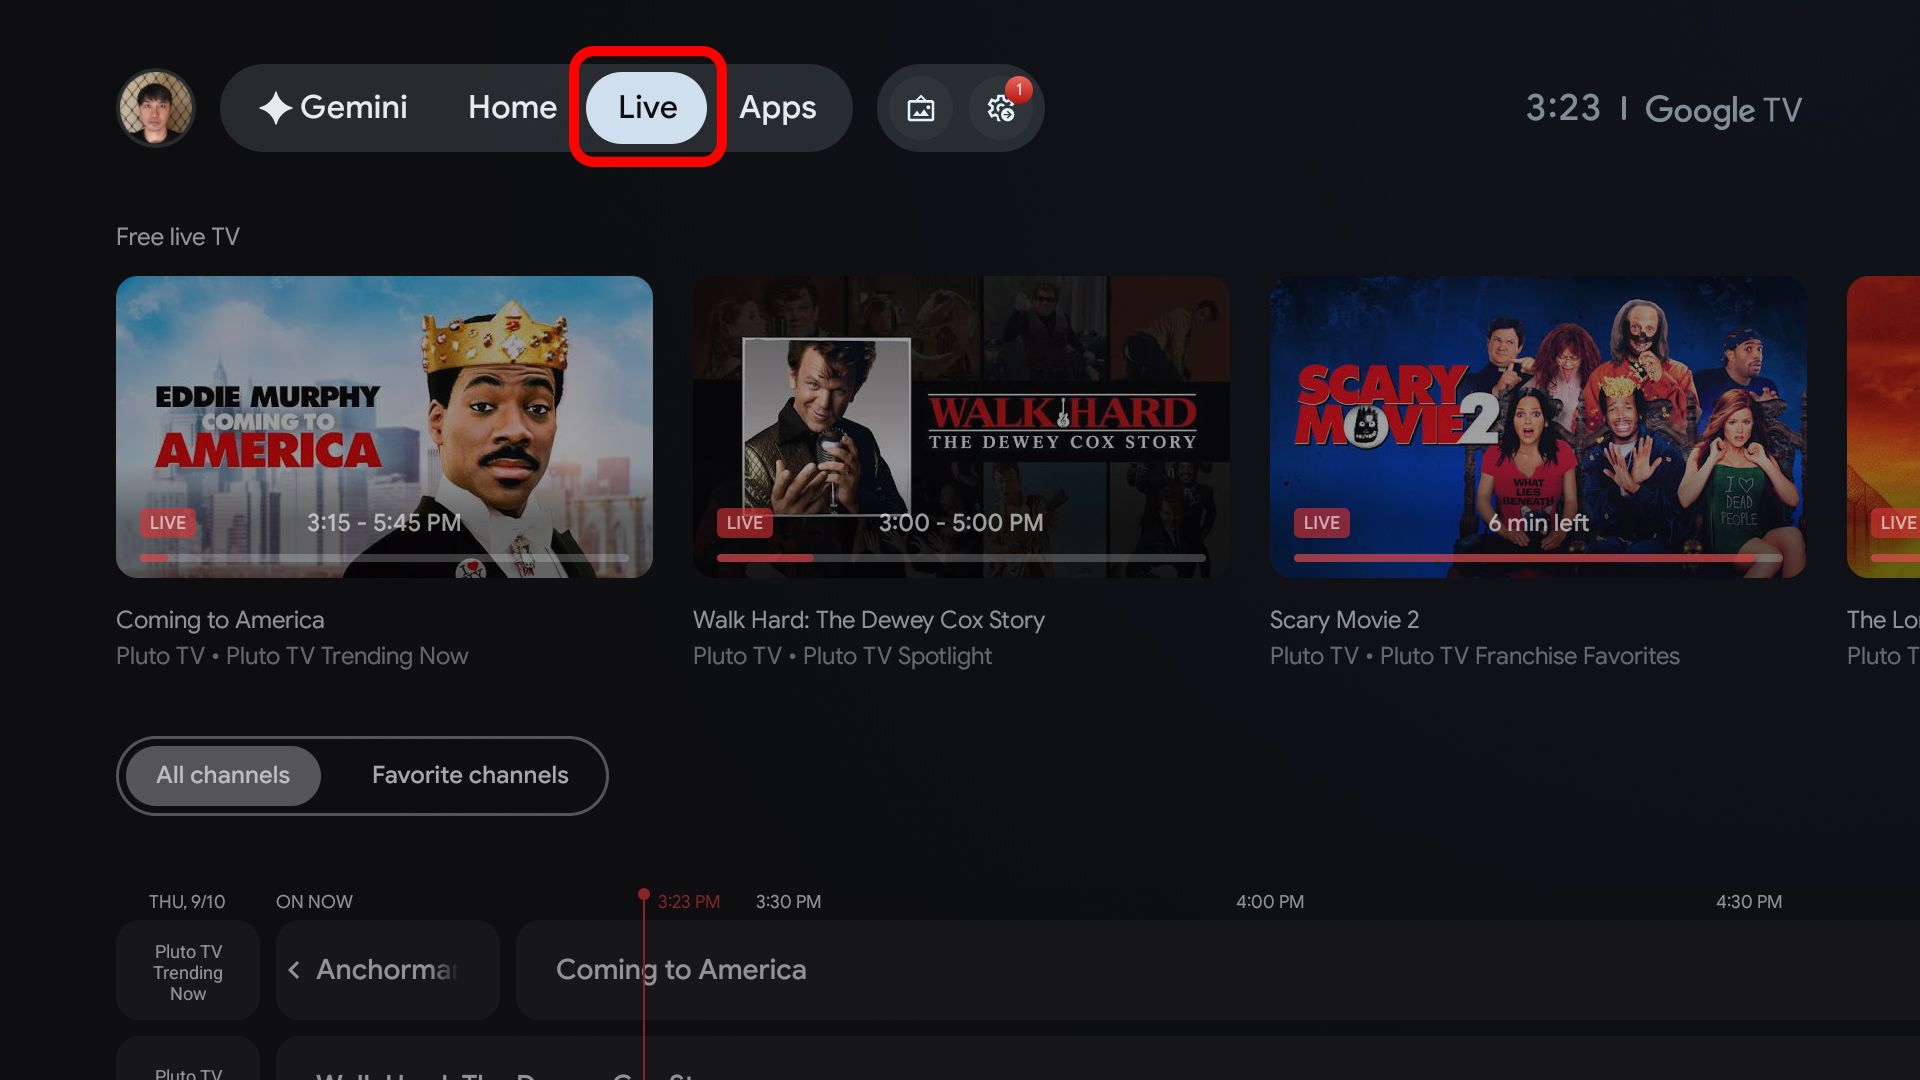Click the LIVE badge on Scary Movie 2
Screen dimensions: 1920x1080
(1321, 522)
